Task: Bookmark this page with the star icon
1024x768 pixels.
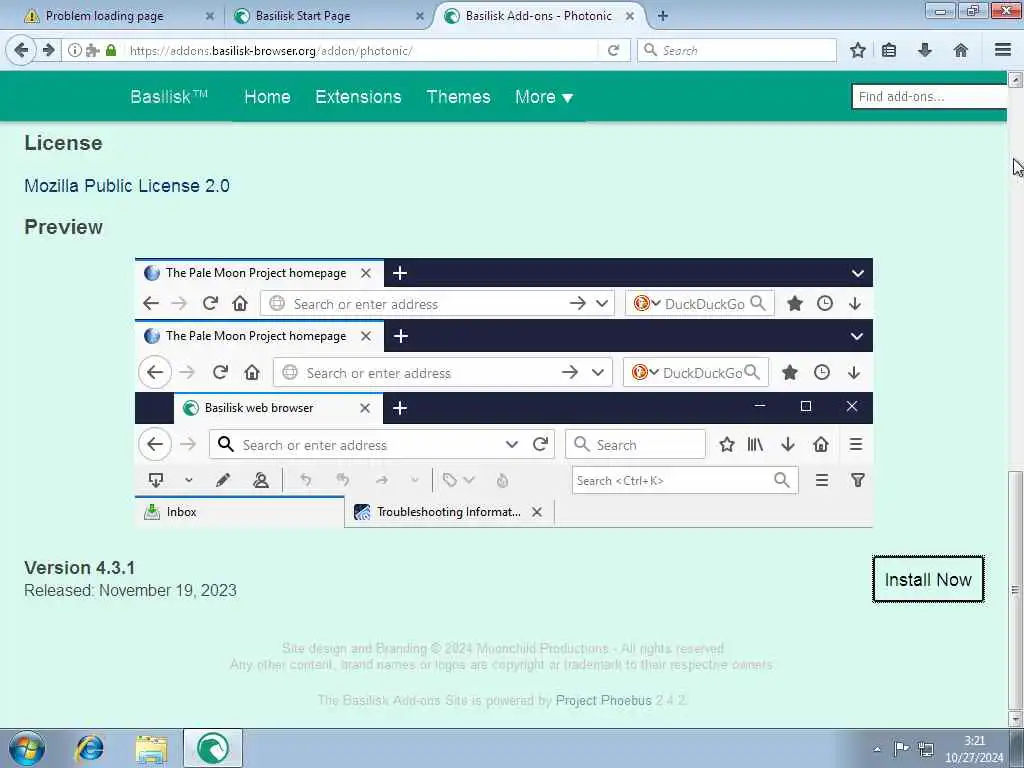Action: tap(857, 50)
